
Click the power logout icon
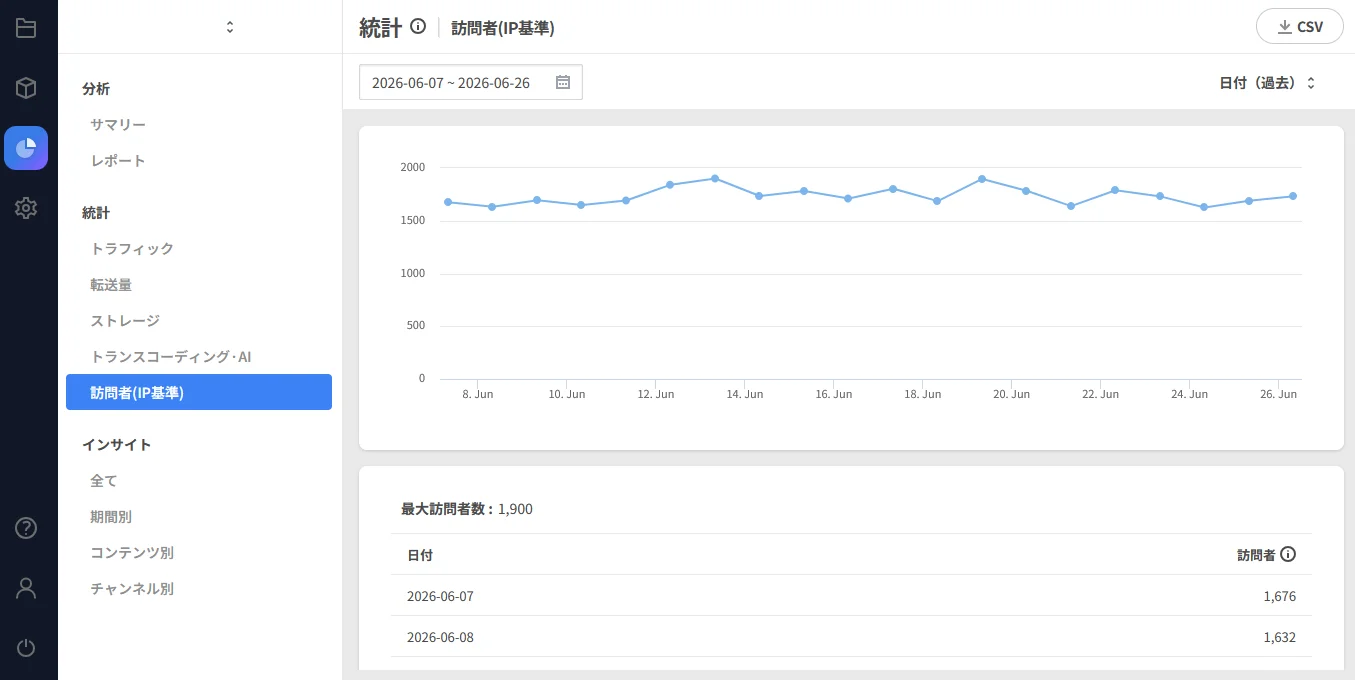26,648
